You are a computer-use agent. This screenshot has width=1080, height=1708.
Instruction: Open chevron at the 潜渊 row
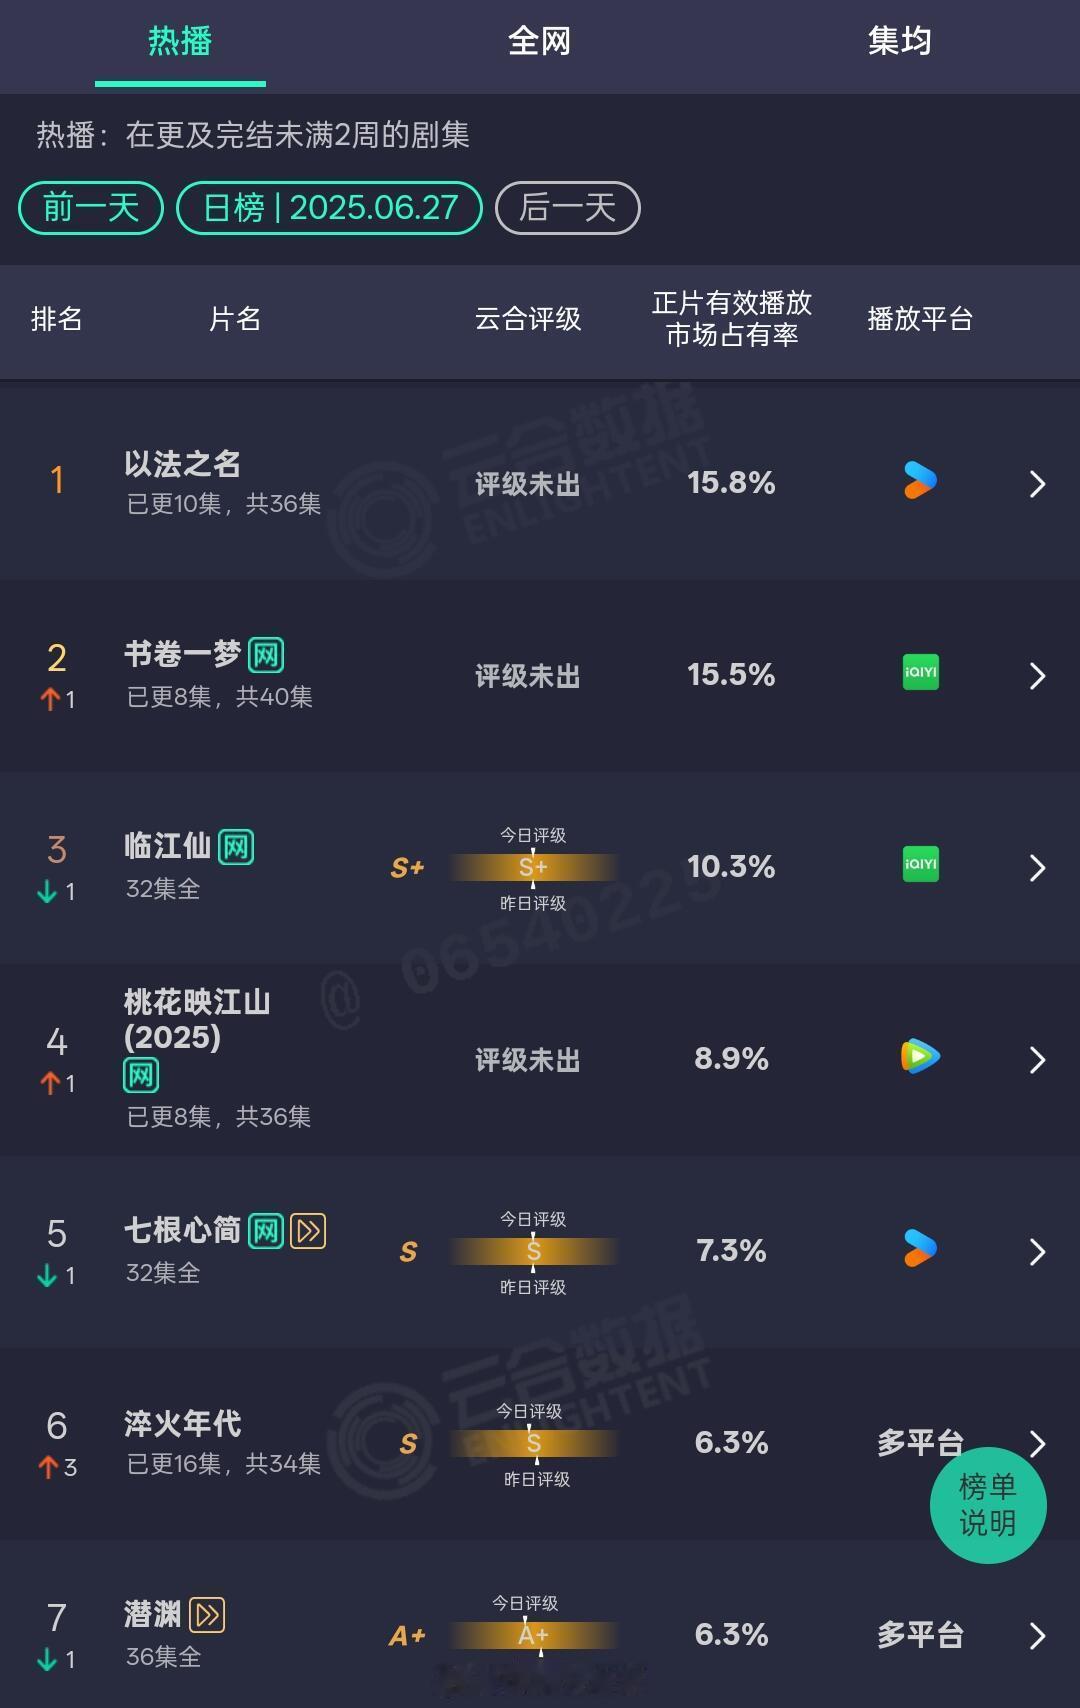[x=1037, y=1636]
